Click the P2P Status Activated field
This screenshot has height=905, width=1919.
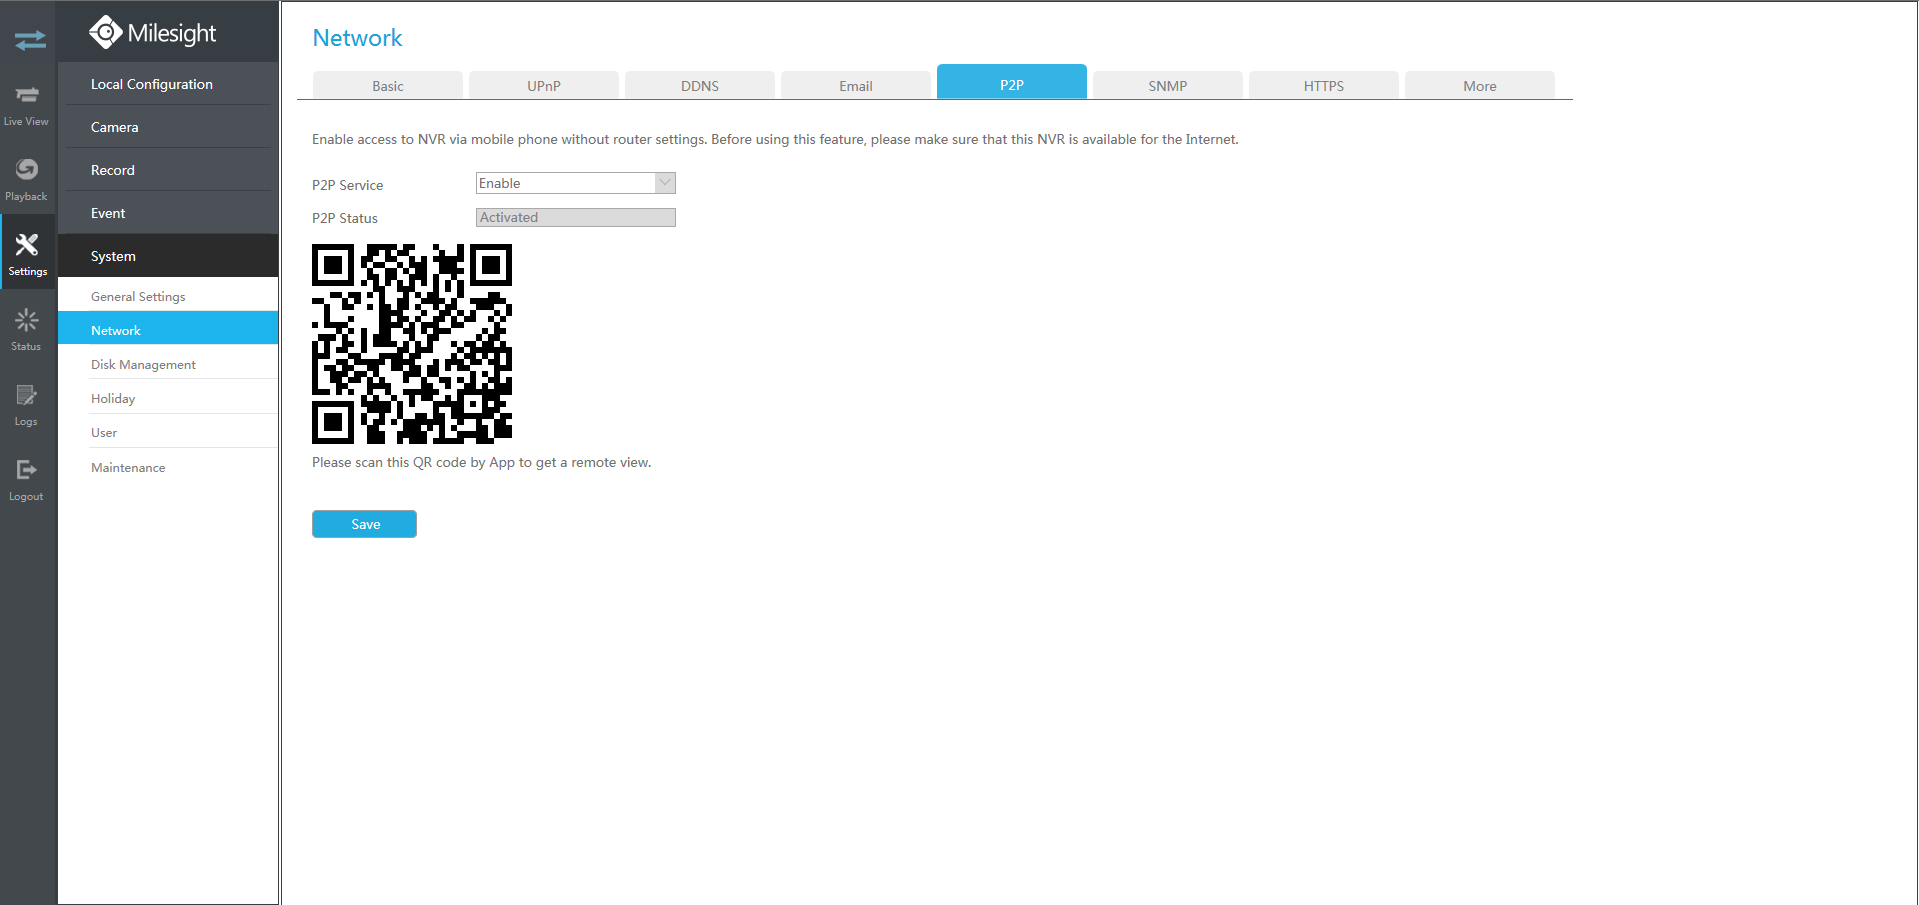point(575,217)
